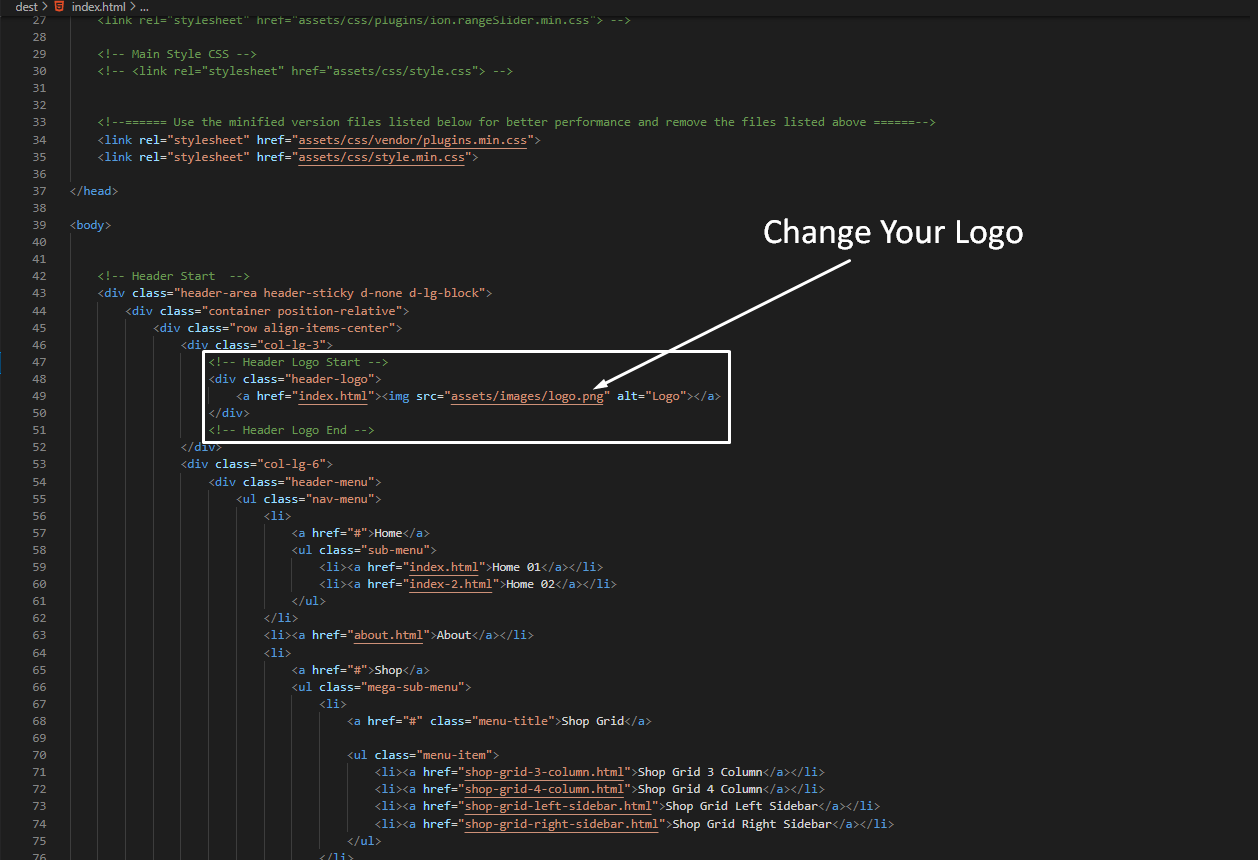Image resolution: width=1258 pixels, height=860 pixels.
Task: Expand the breadcrumb ellipsis symbol list
Action: [x=144, y=7]
